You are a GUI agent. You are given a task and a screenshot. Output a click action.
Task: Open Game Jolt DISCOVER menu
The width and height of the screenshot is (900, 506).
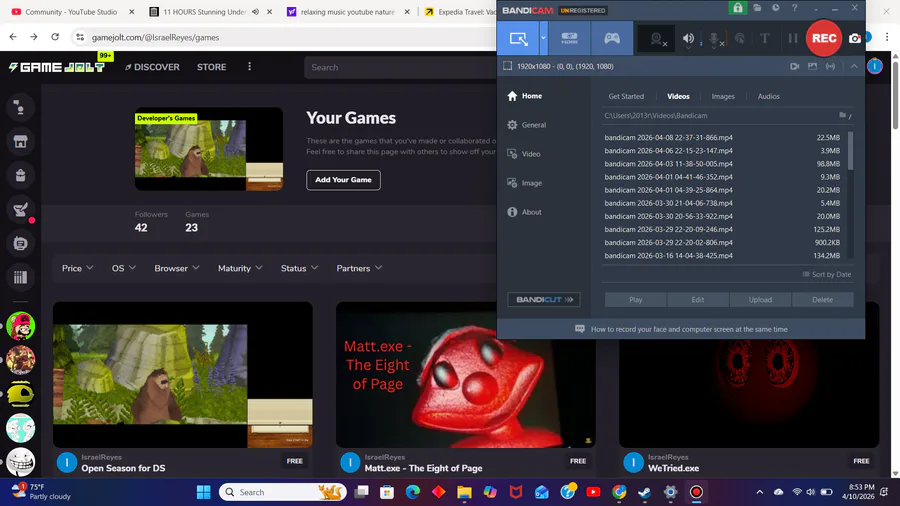pyautogui.click(x=152, y=67)
